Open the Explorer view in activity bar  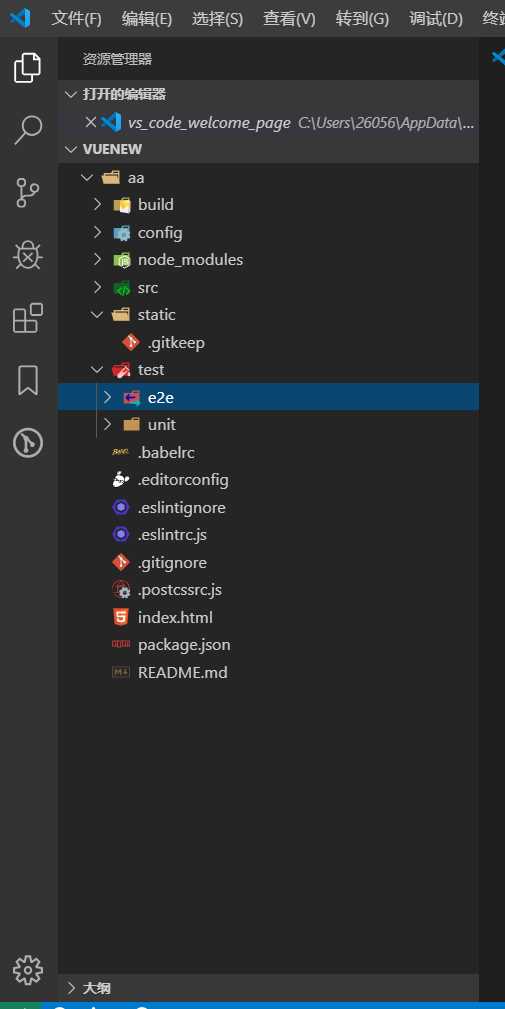(28, 68)
